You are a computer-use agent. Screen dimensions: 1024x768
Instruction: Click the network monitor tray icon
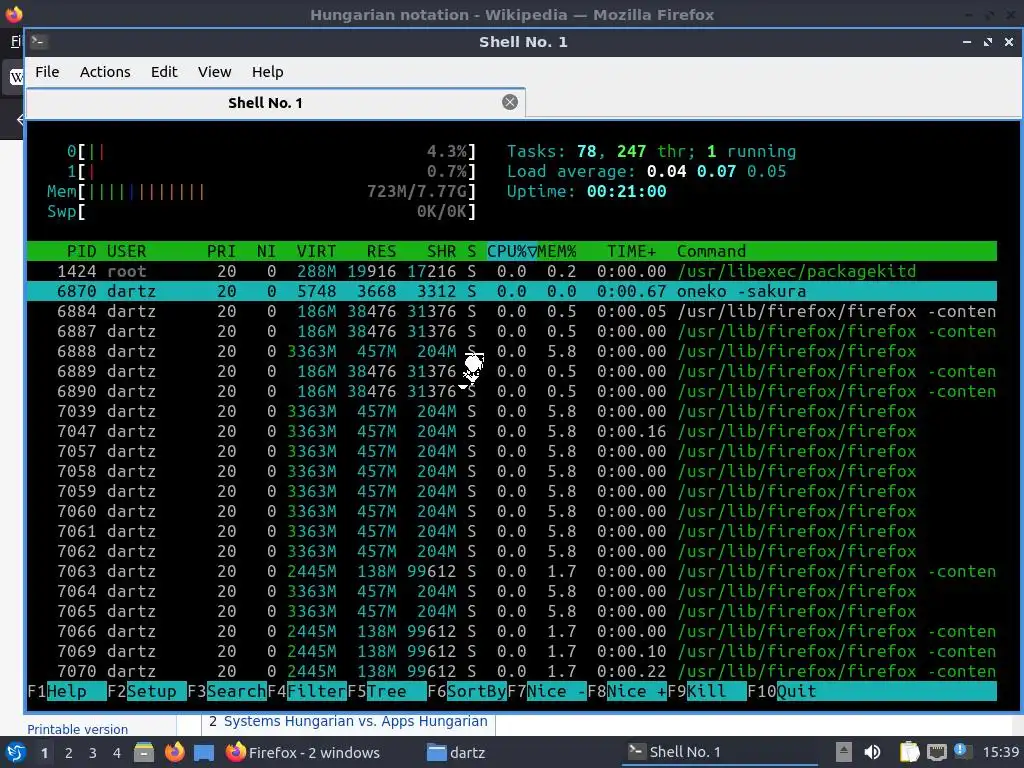click(936, 752)
